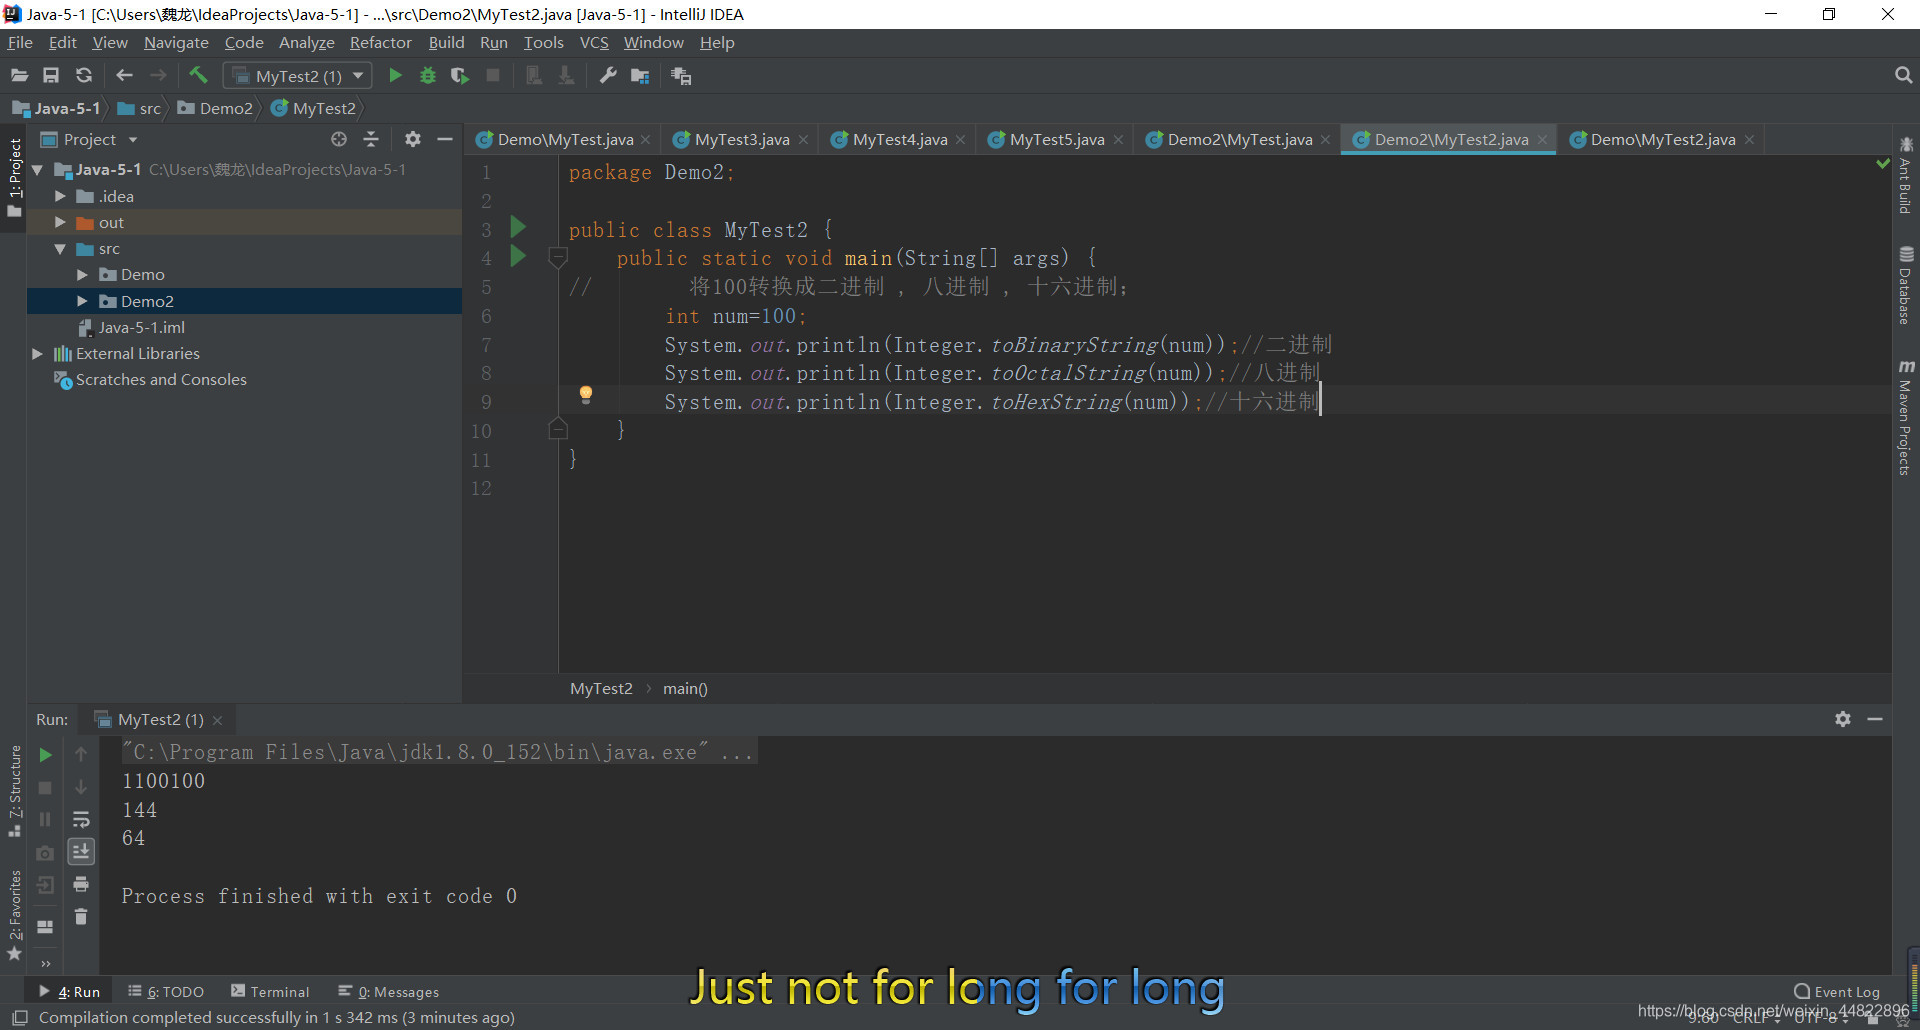Screen dimensions: 1920x1030
Task: Expand the .idea folder
Action: (60, 196)
